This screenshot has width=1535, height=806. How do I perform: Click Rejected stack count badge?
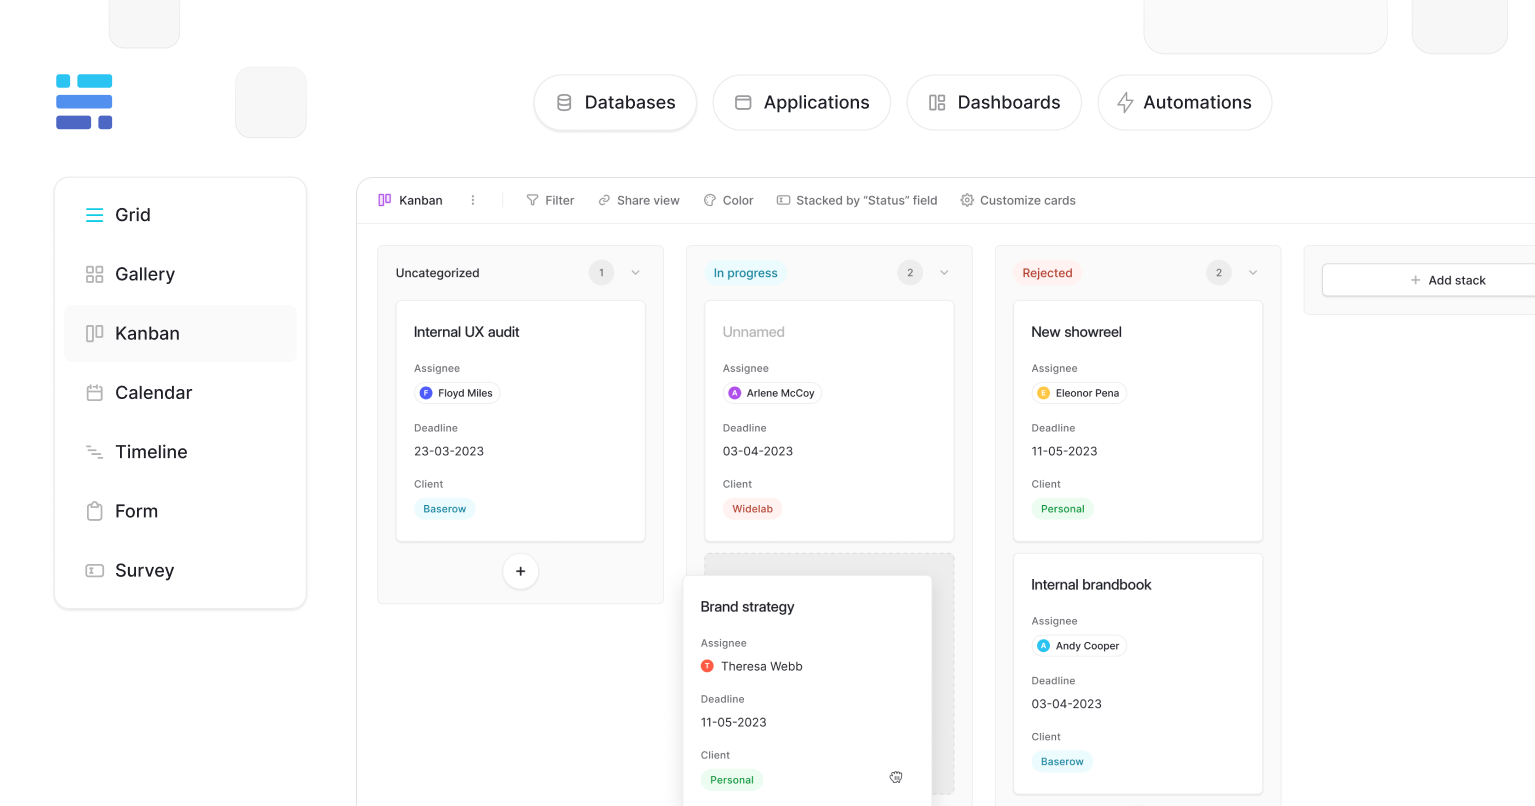click(1218, 273)
